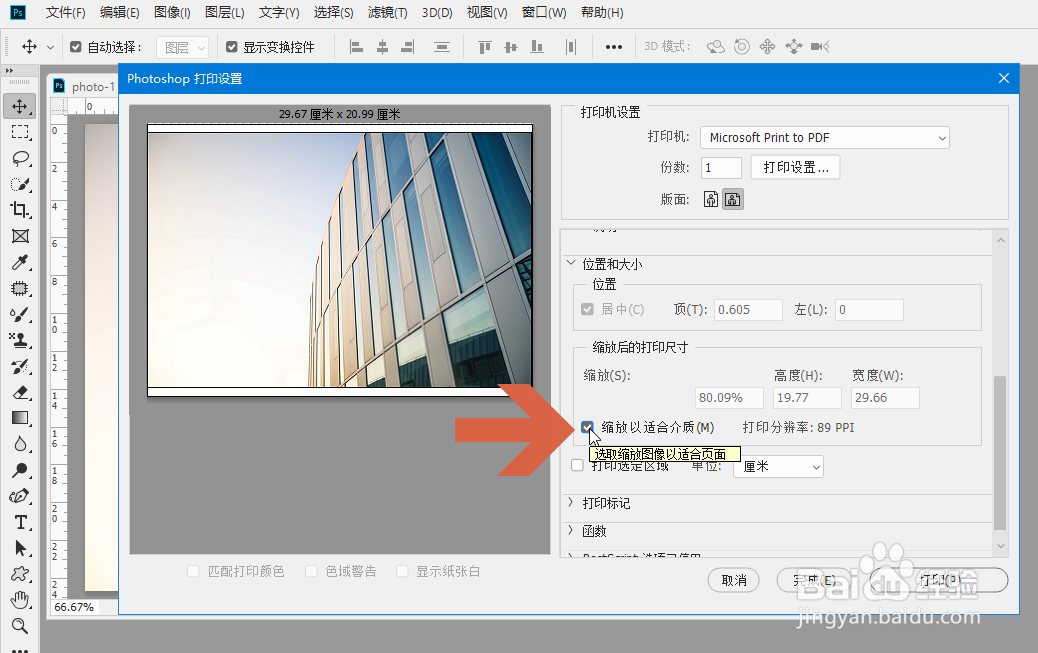Click the 份数 copies input field

721,168
